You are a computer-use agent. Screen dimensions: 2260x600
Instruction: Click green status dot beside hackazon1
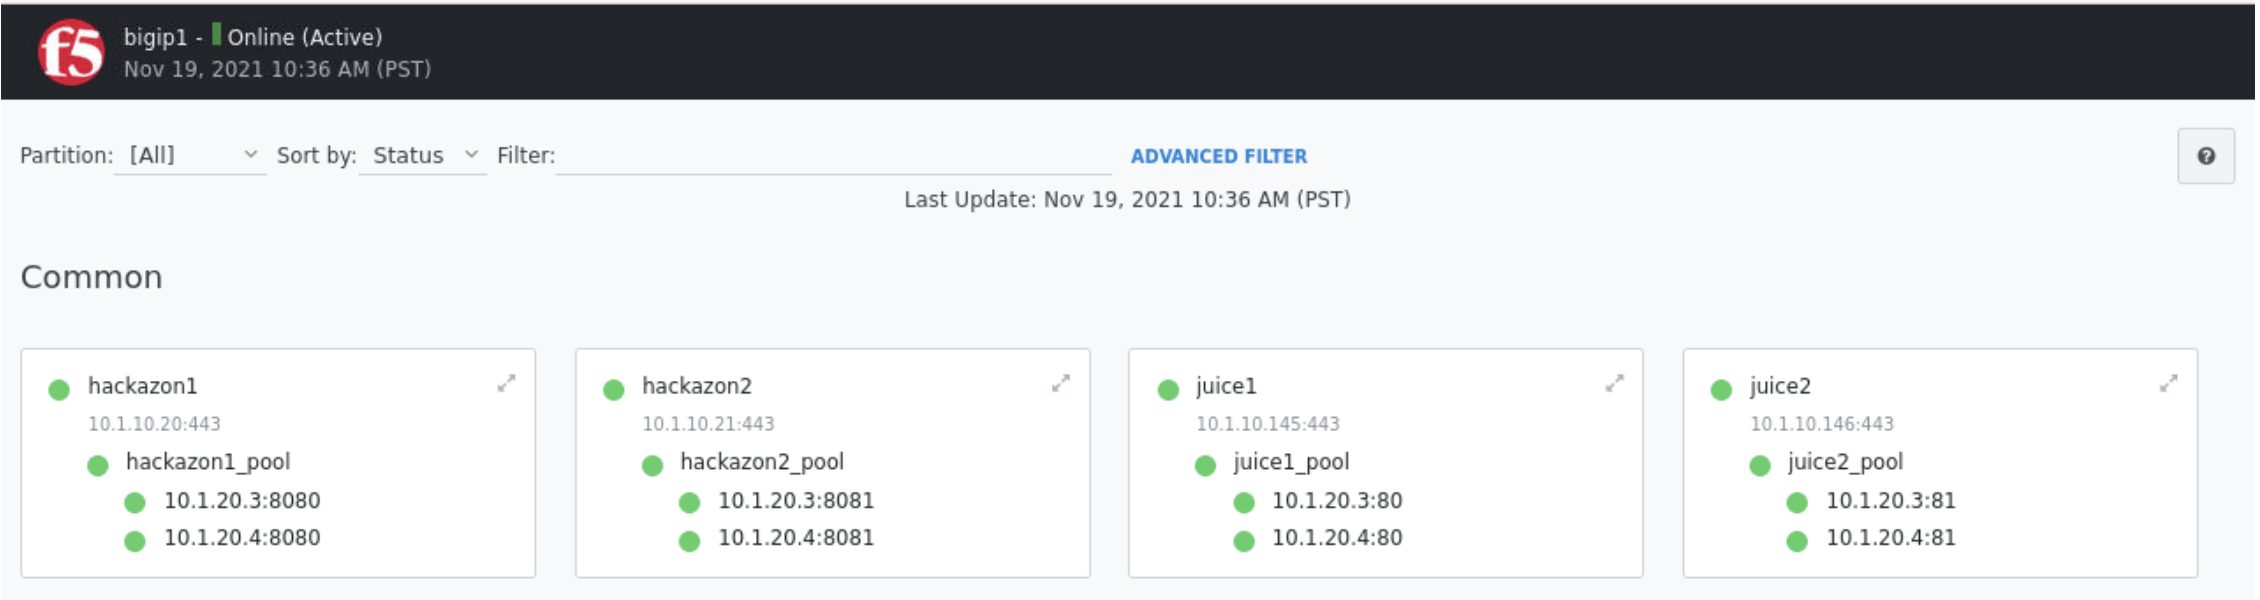pyautogui.click(x=59, y=389)
